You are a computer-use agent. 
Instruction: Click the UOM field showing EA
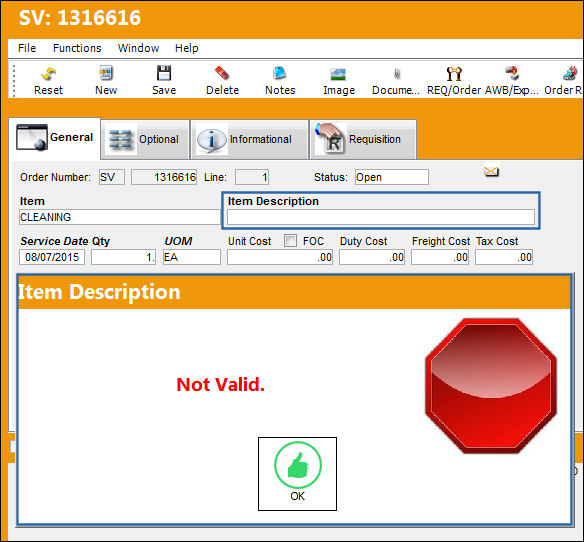click(192, 257)
